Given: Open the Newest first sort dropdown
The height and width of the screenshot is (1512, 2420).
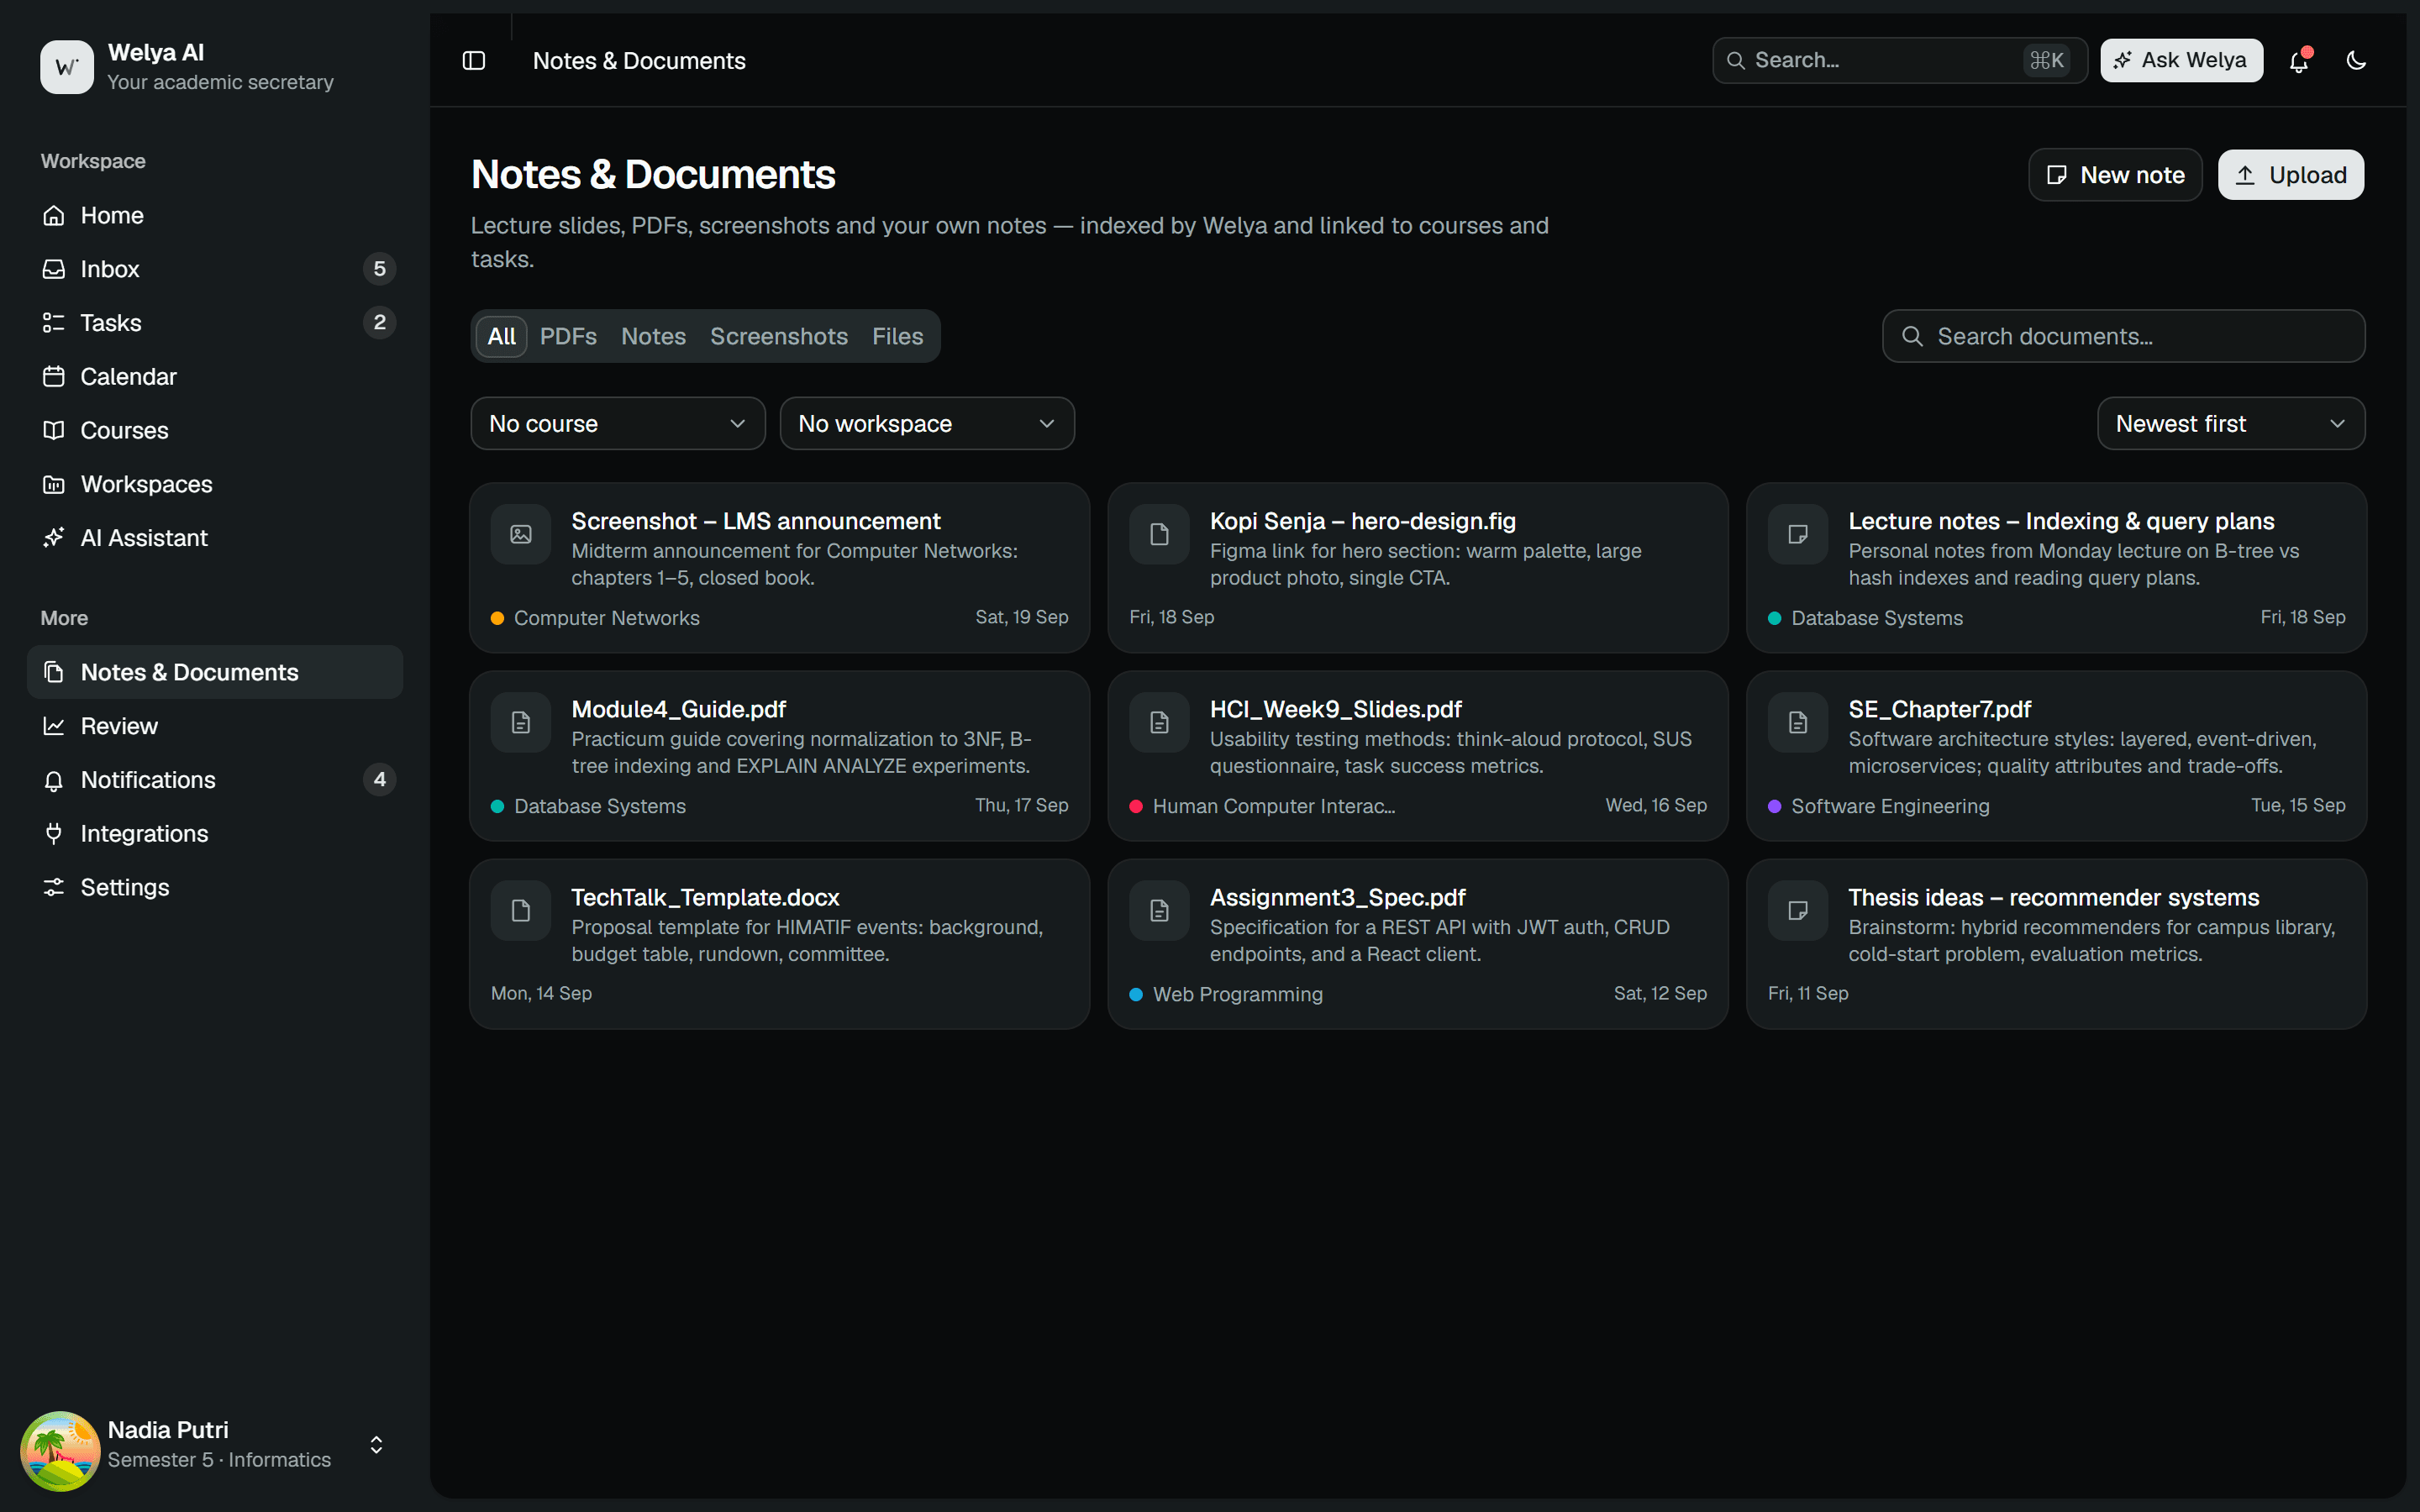Looking at the screenshot, I should (x=2231, y=424).
